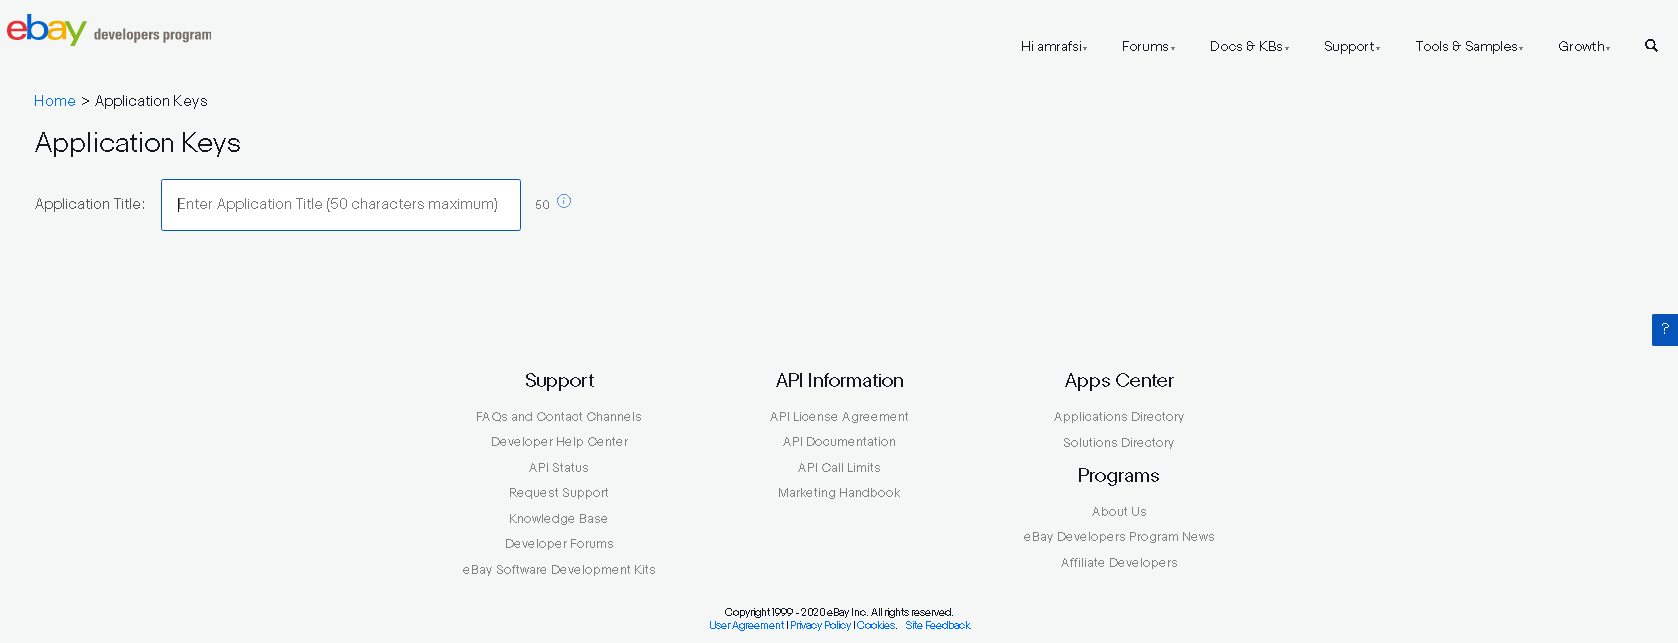
Task: Open Privacy Policy link
Action: (x=821, y=626)
